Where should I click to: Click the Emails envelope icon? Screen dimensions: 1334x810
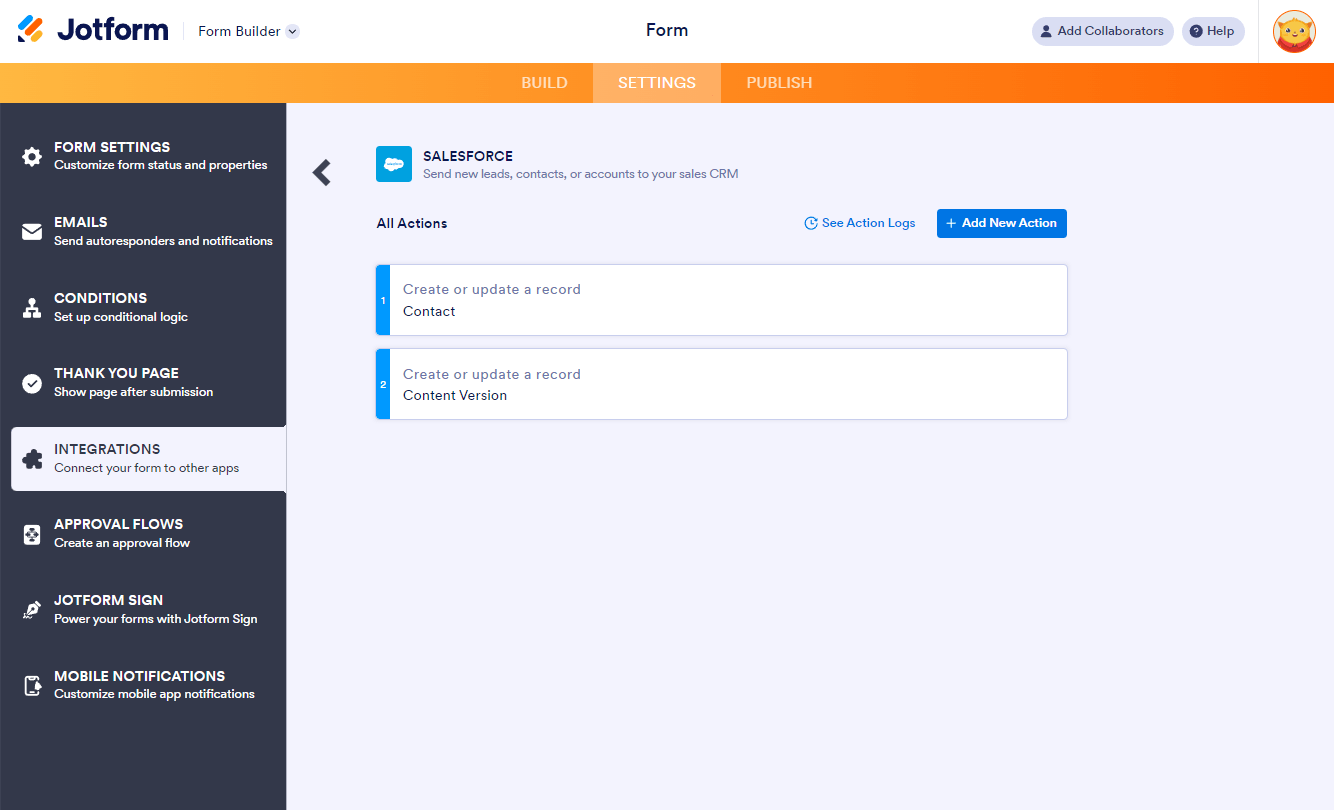(32, 232)
